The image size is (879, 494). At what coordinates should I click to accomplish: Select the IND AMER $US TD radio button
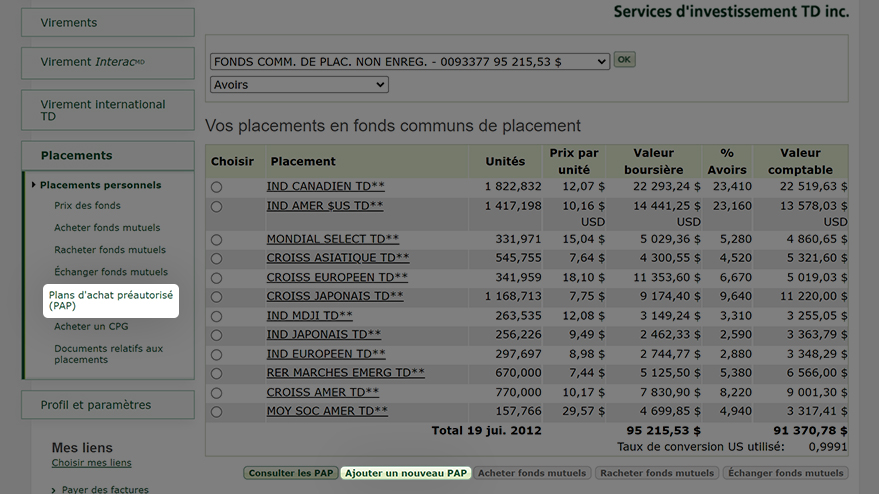pos(216,207)
